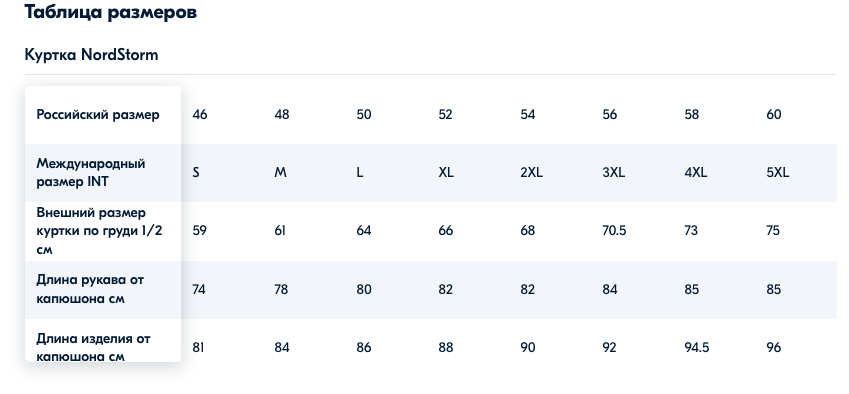Click garment length value 86
The width and height of the screenshot is (849, 394).
(364, 347)
